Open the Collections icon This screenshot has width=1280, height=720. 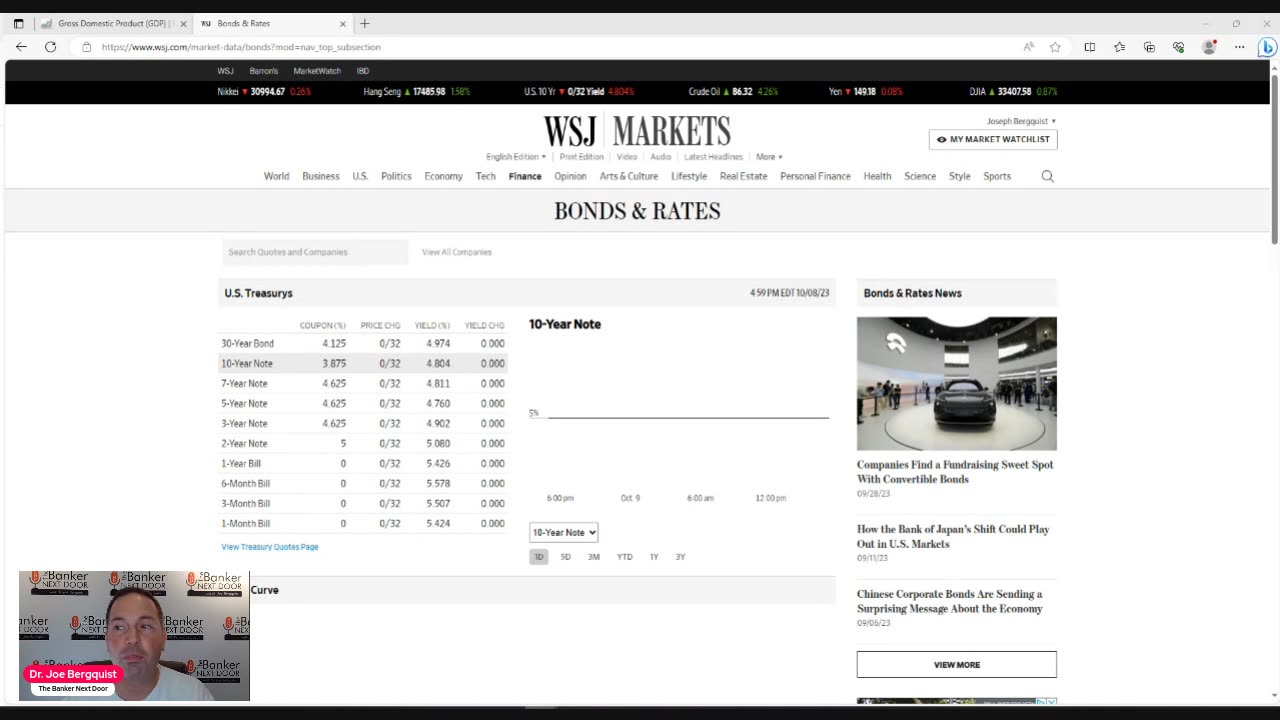point(1149,47)
